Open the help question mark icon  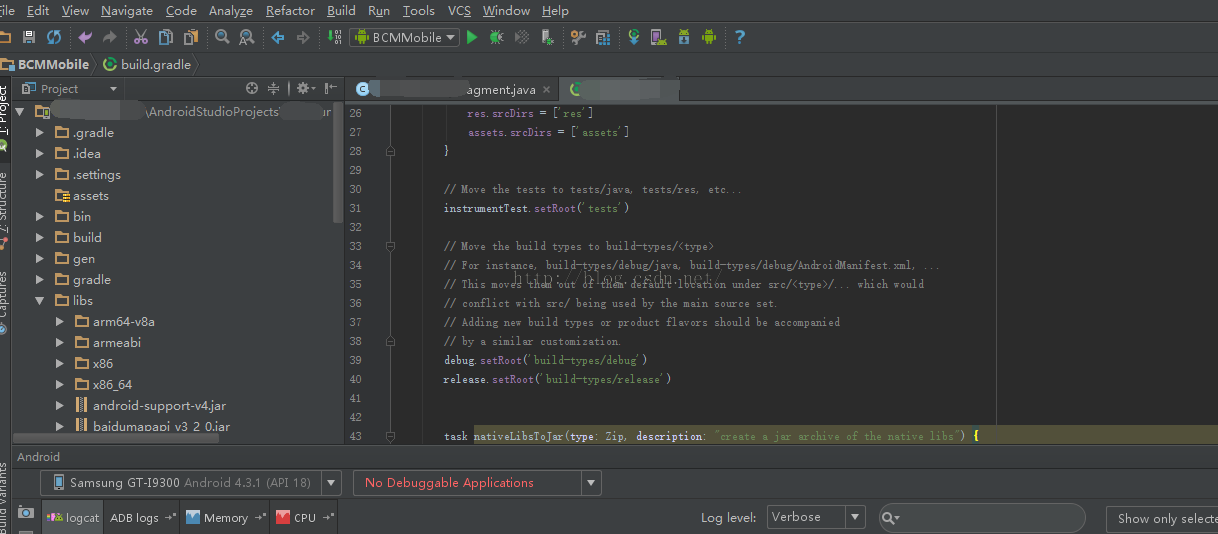pos(739,37)
